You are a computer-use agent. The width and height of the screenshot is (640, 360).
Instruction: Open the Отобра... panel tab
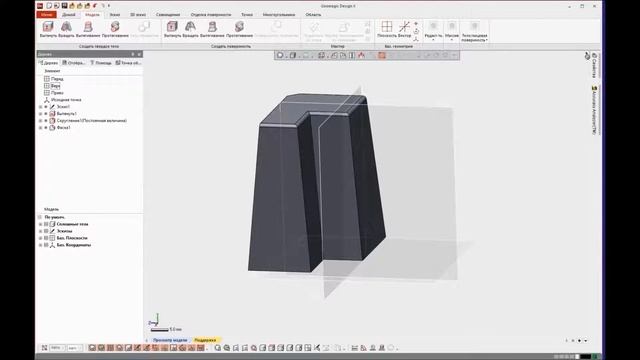(x=74, y=63)
